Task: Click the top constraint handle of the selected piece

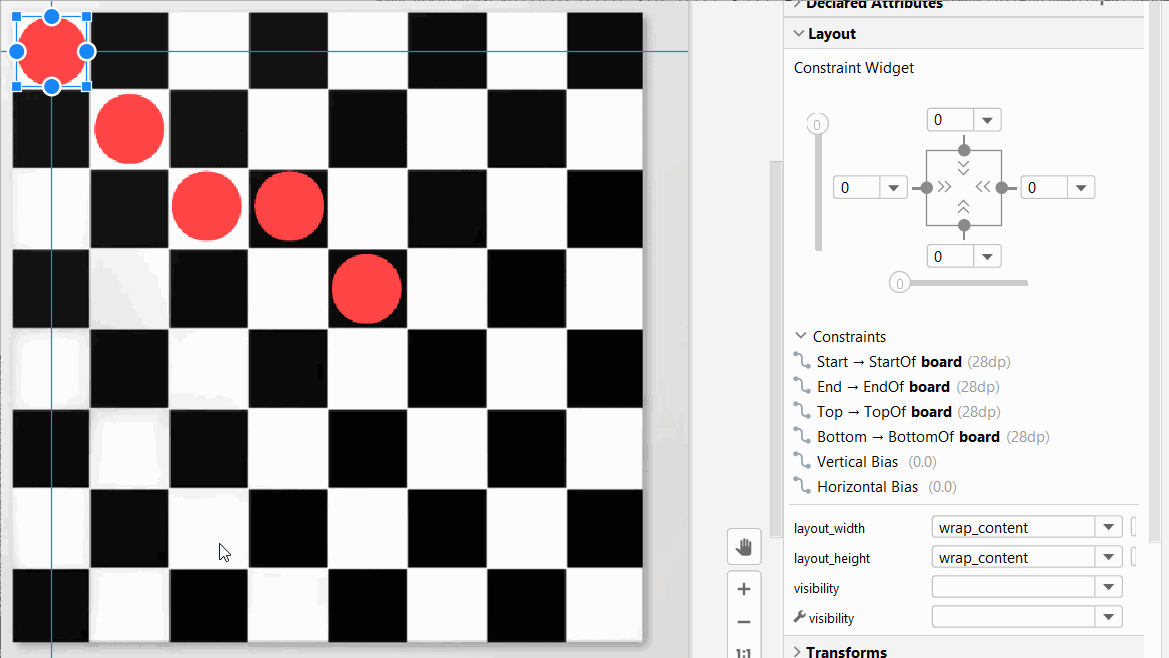Action: pos(51,16)
